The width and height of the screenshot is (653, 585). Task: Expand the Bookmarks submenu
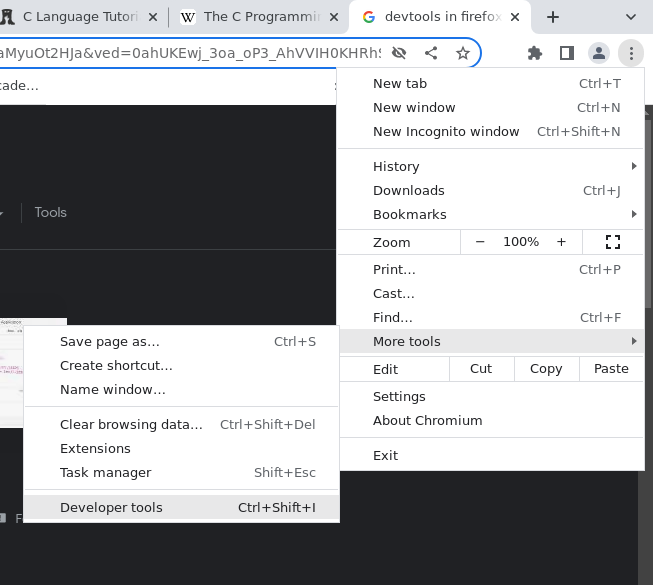pos(491,214)
